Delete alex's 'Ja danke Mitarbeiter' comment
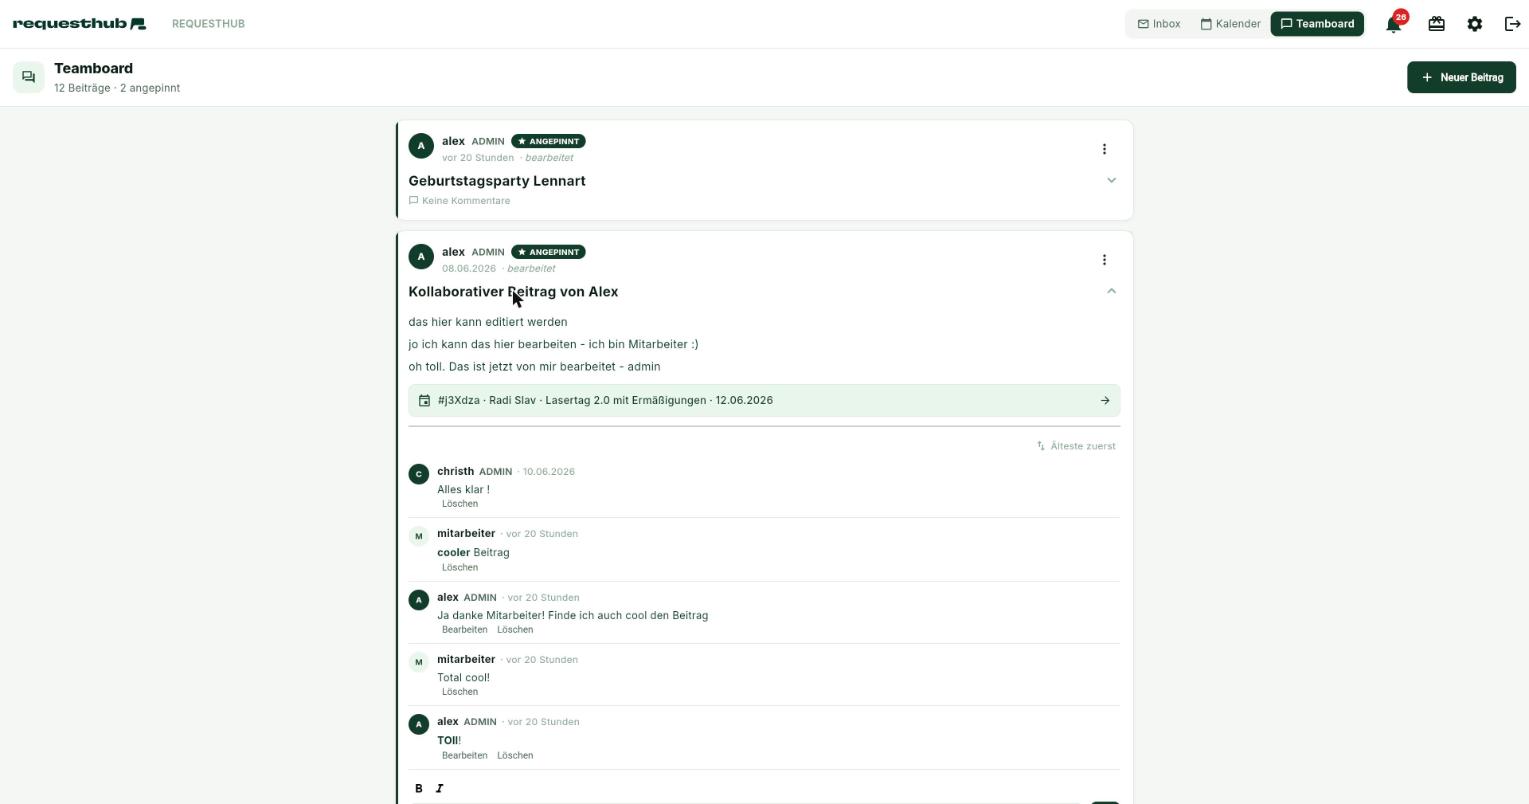 [515, 630]
